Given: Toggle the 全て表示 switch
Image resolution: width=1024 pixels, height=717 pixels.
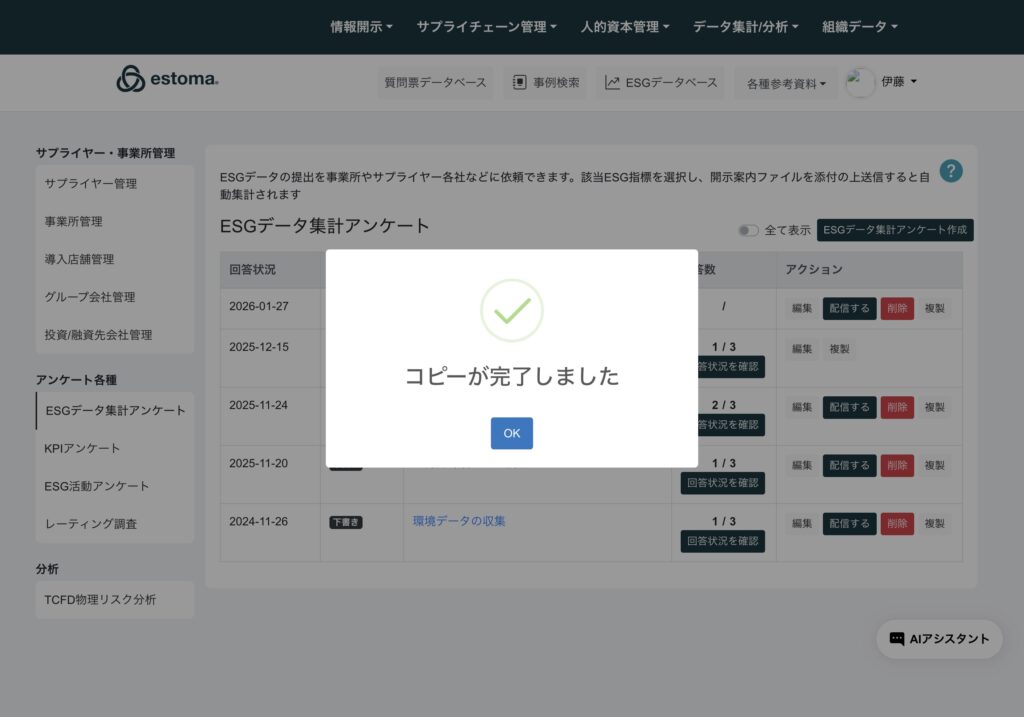Looking at the screenshot, I should pos(748,230).
